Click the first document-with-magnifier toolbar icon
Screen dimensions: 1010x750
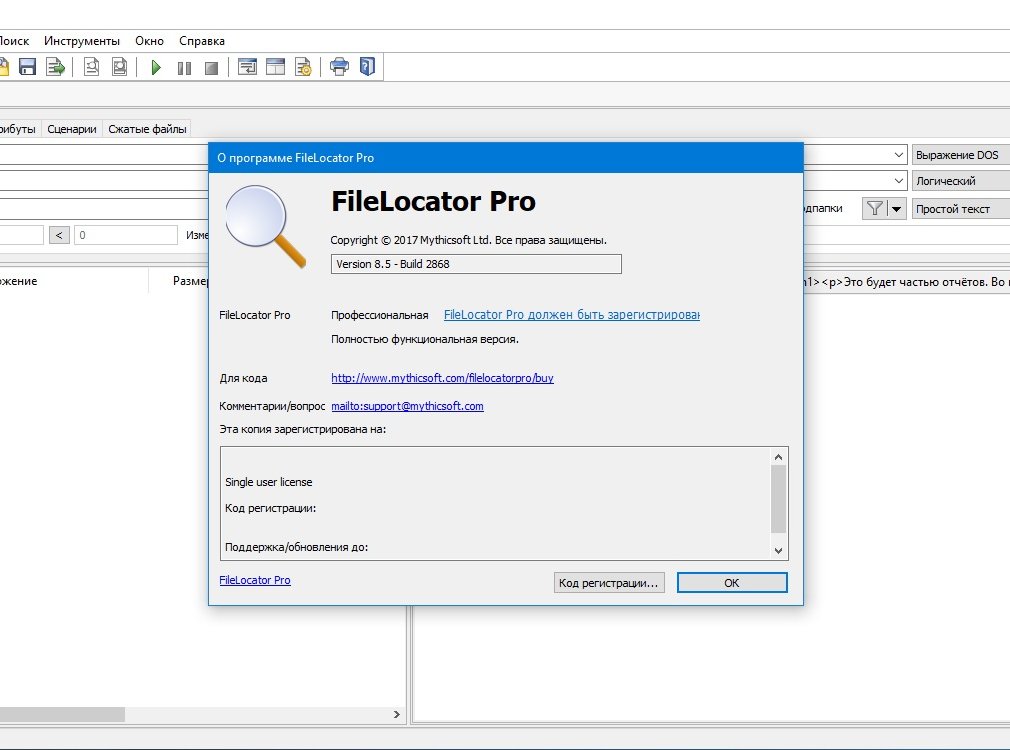pos(91,66)
